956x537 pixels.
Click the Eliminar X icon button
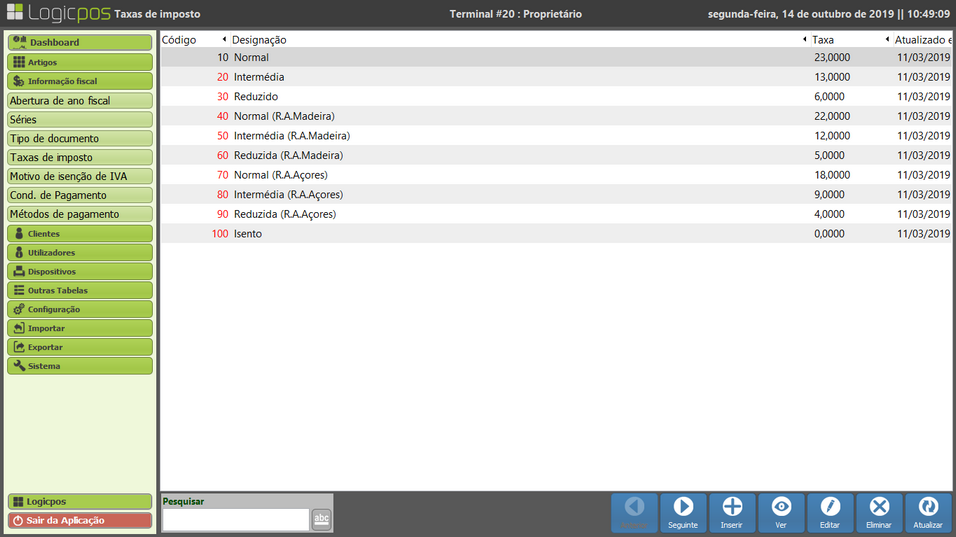point(879,512)
